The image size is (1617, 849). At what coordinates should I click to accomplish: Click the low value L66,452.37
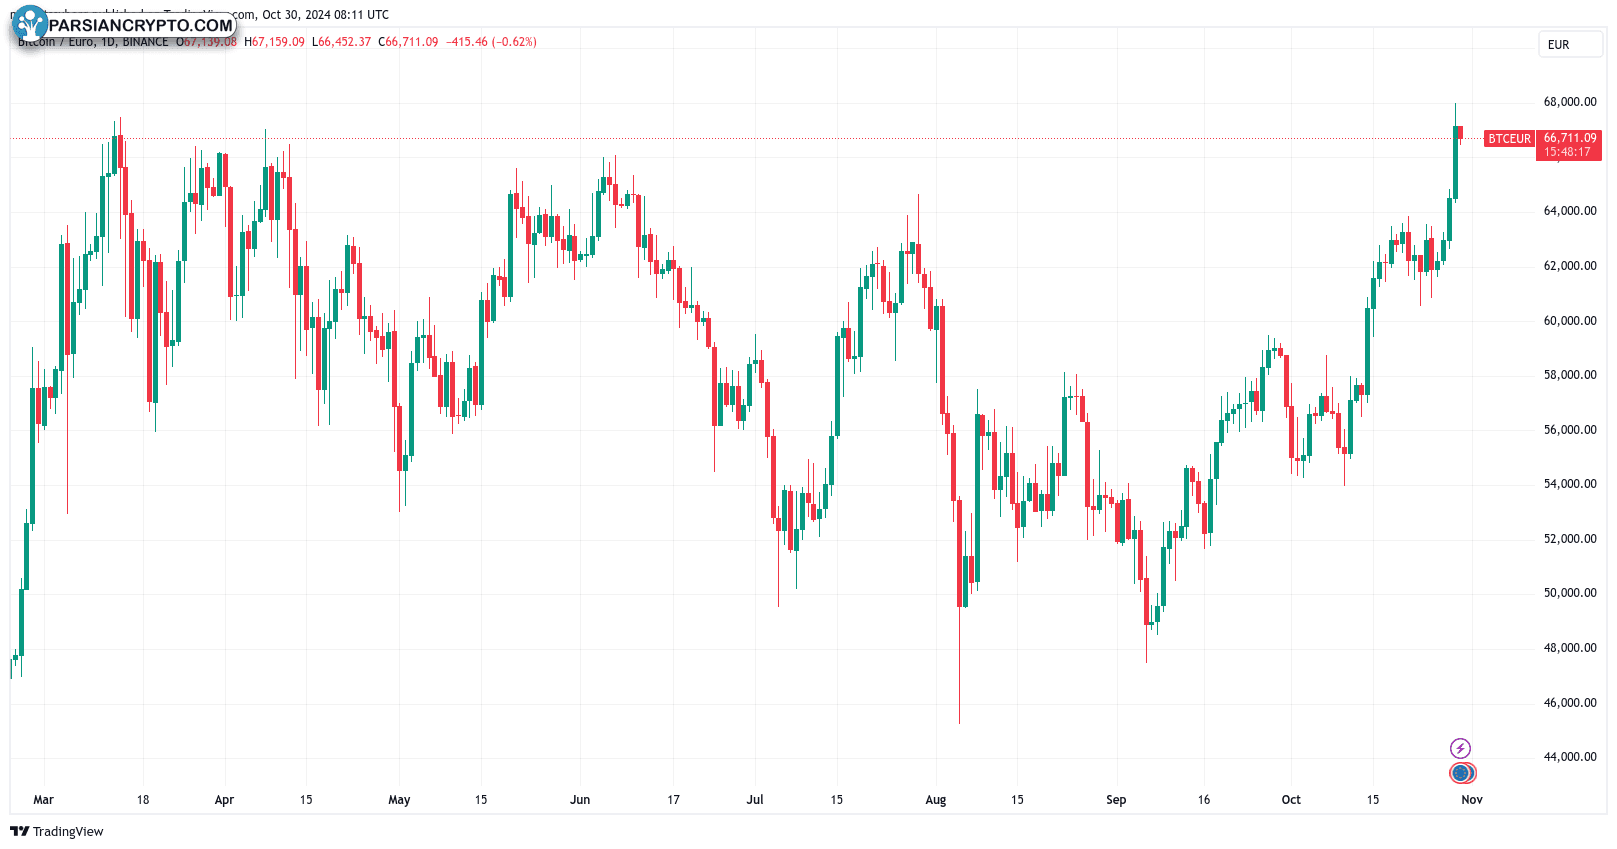(341, 42)
